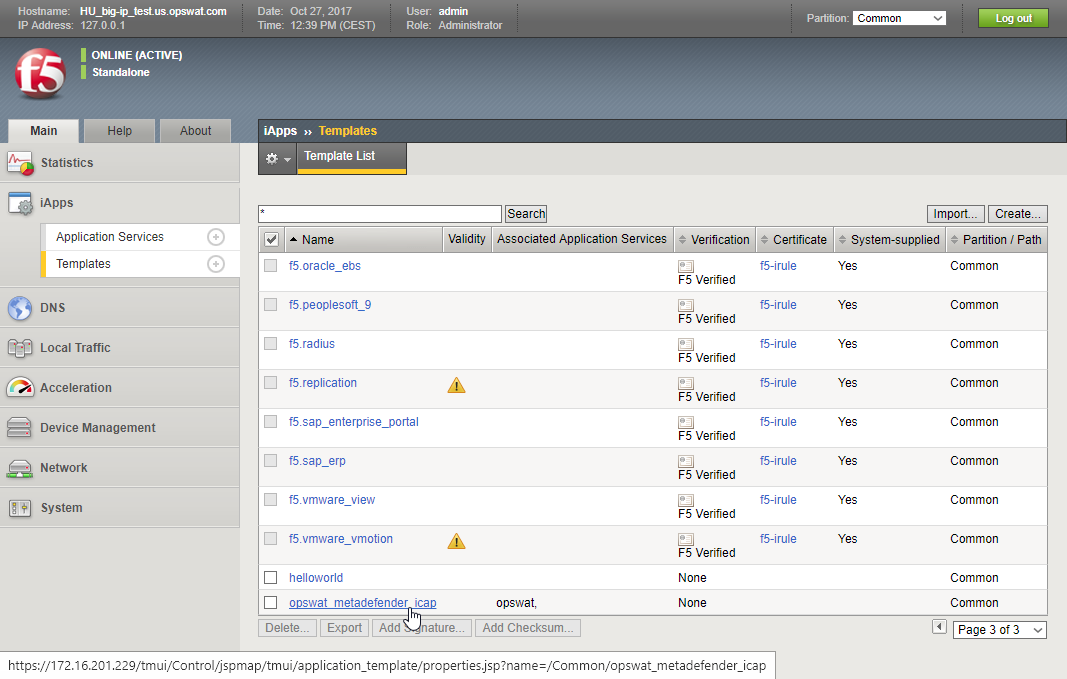Open the f5.sap_erp template link
This screenshot has height=679, width=1067.
[x=317, y=461]
